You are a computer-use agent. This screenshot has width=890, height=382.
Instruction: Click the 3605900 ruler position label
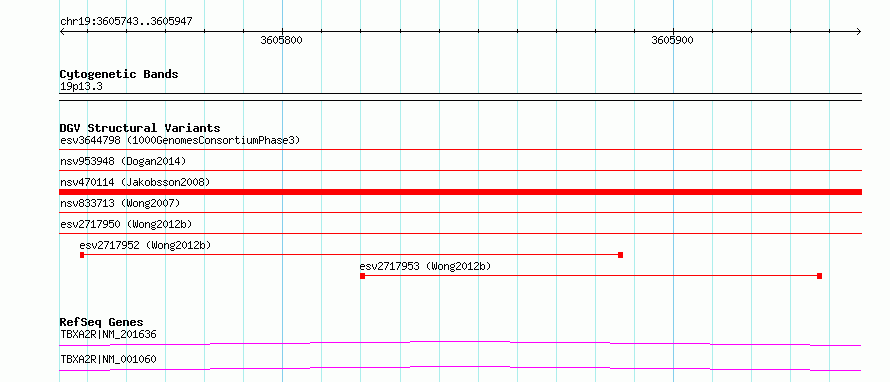673,40
